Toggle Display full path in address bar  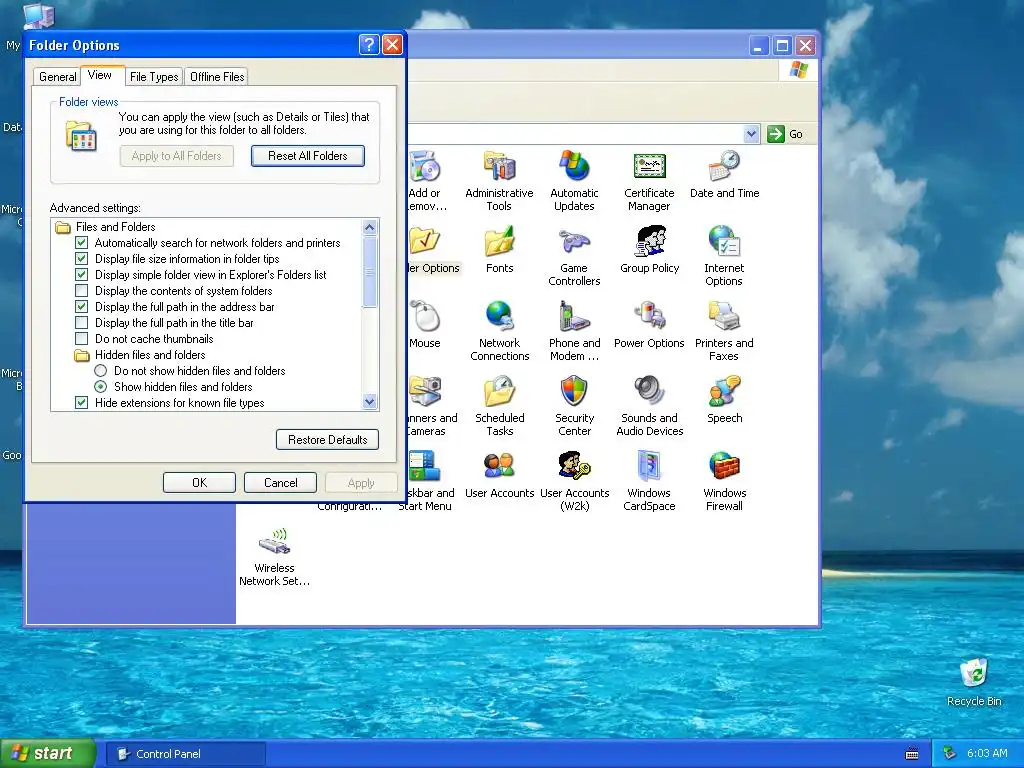click(x=82, y=307)
